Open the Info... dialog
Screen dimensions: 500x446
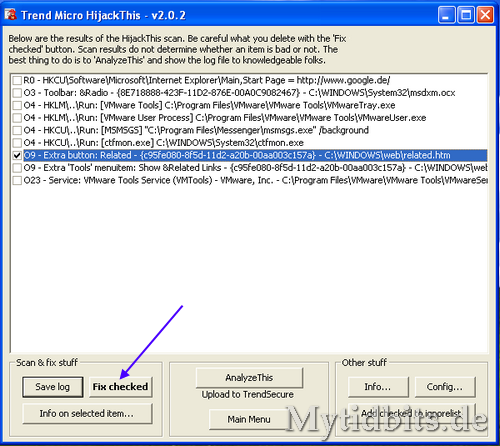pyautogui.click(x=378, y=387)
